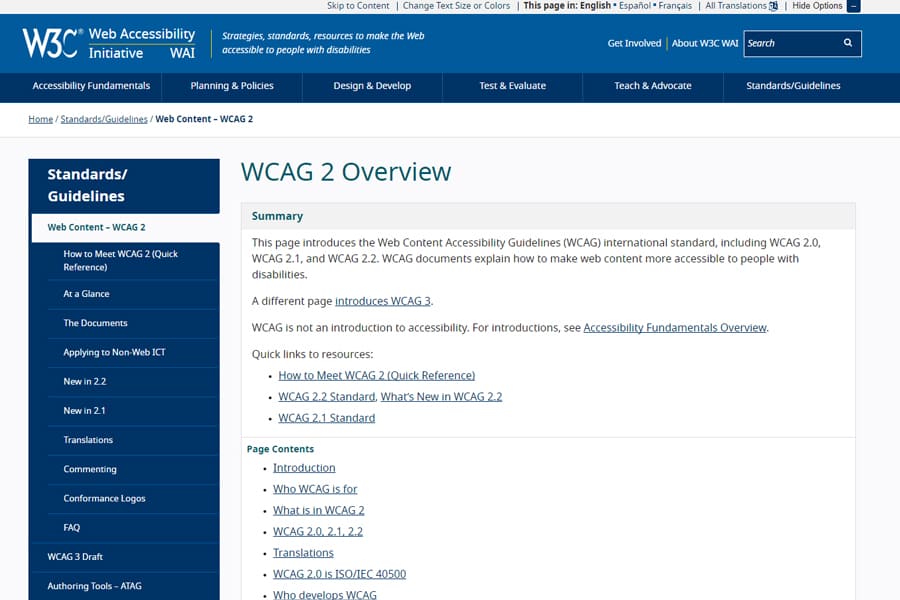Viewport: 900px width, 600px height.
Task: Jump to Who WCAG is for
Action: point(315,489)
